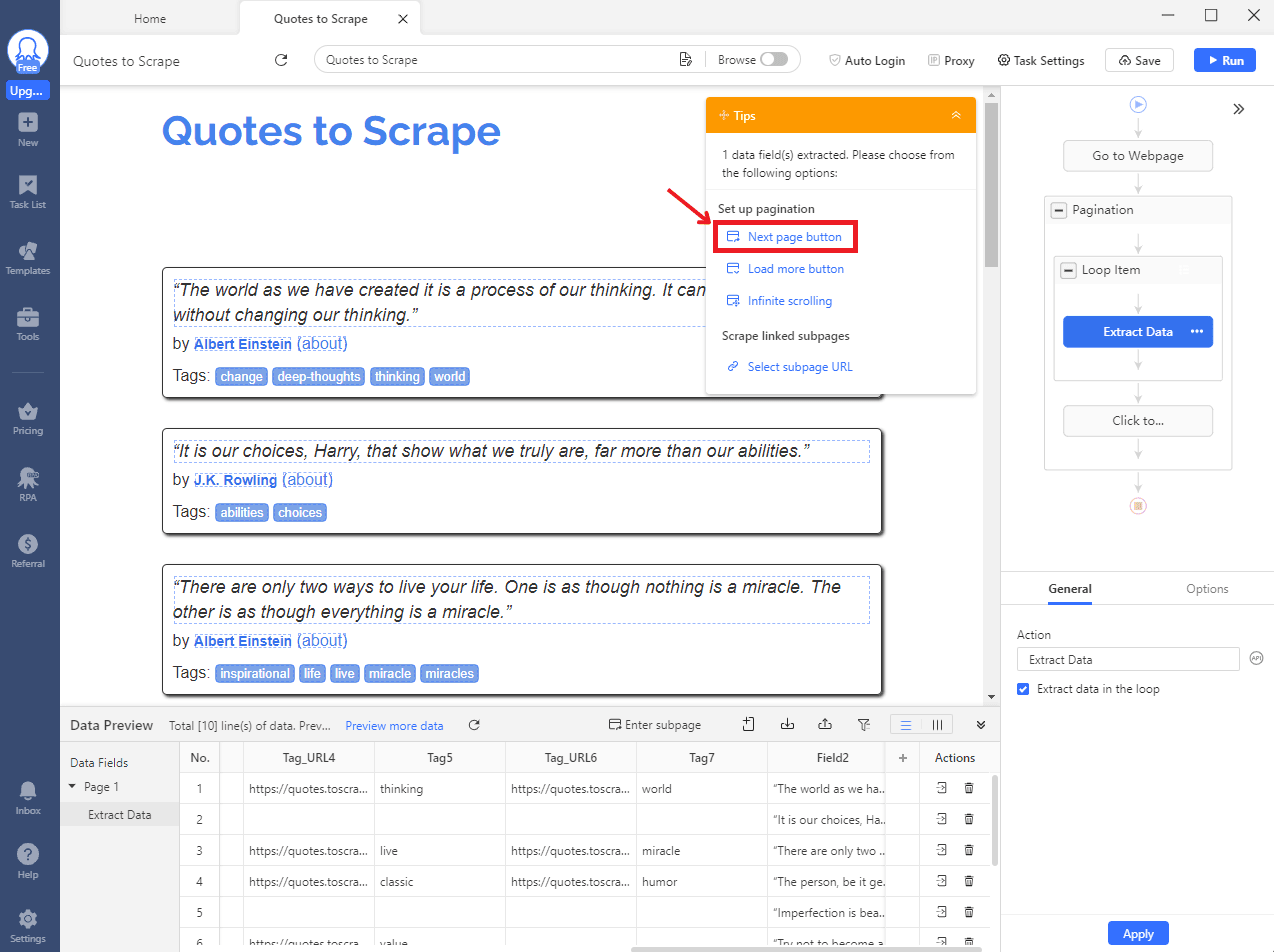
Task: Collapse the Loop Item block
Action: tap(1068, 270)
